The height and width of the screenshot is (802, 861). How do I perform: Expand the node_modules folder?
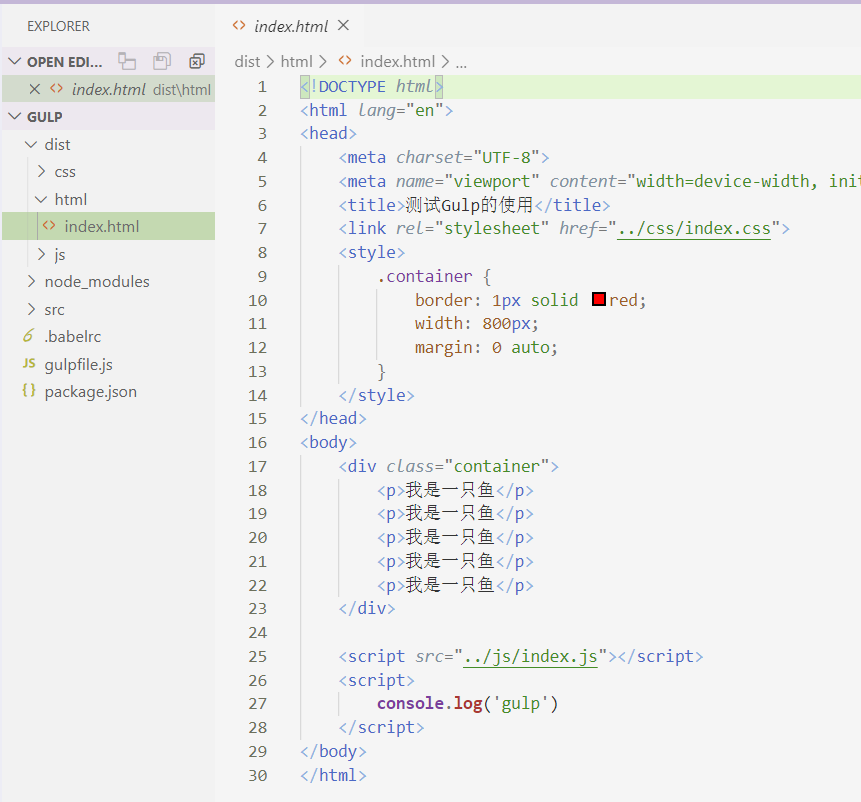(x=31, y=281)
